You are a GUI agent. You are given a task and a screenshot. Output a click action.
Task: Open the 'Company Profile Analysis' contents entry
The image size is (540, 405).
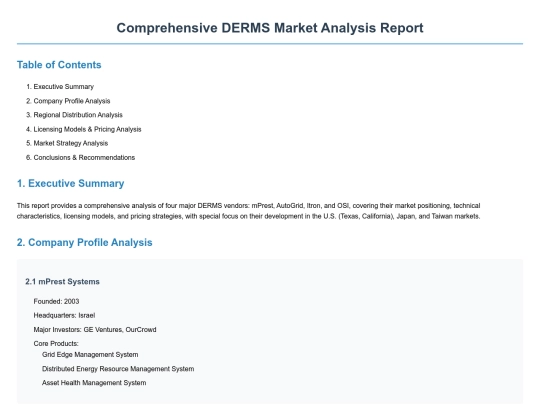72,101
